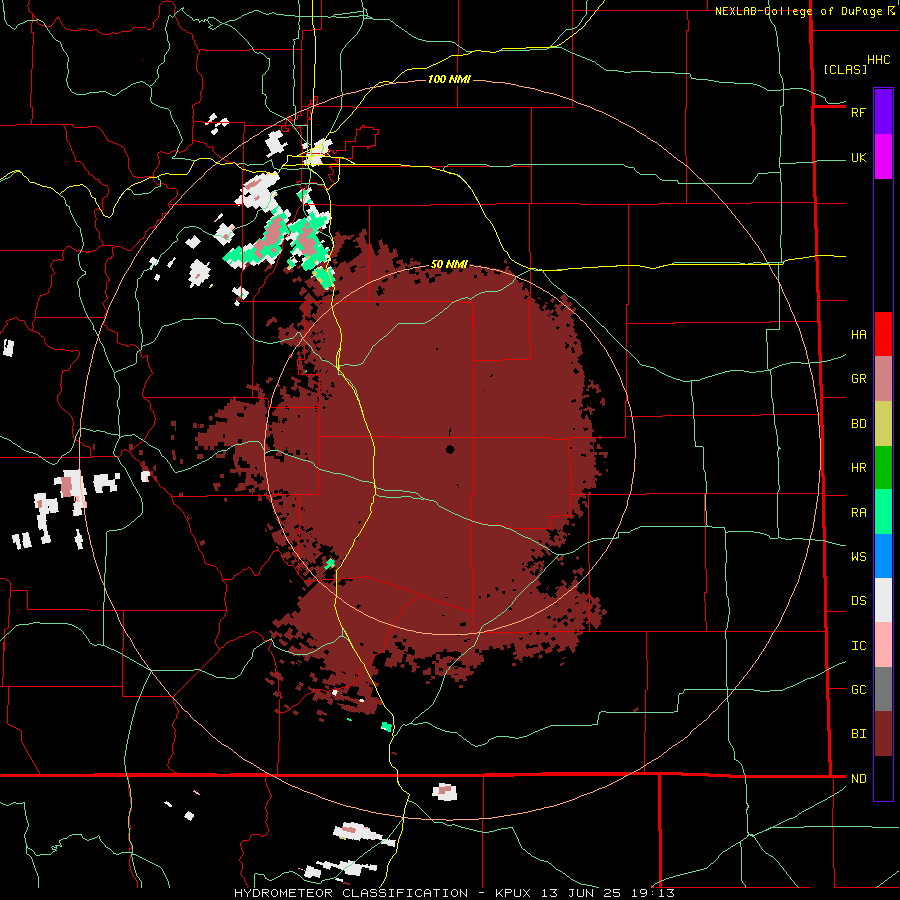Click the white DS legend color swatch
Viewport: 900px width, 900px height.
tap(883, 600)
